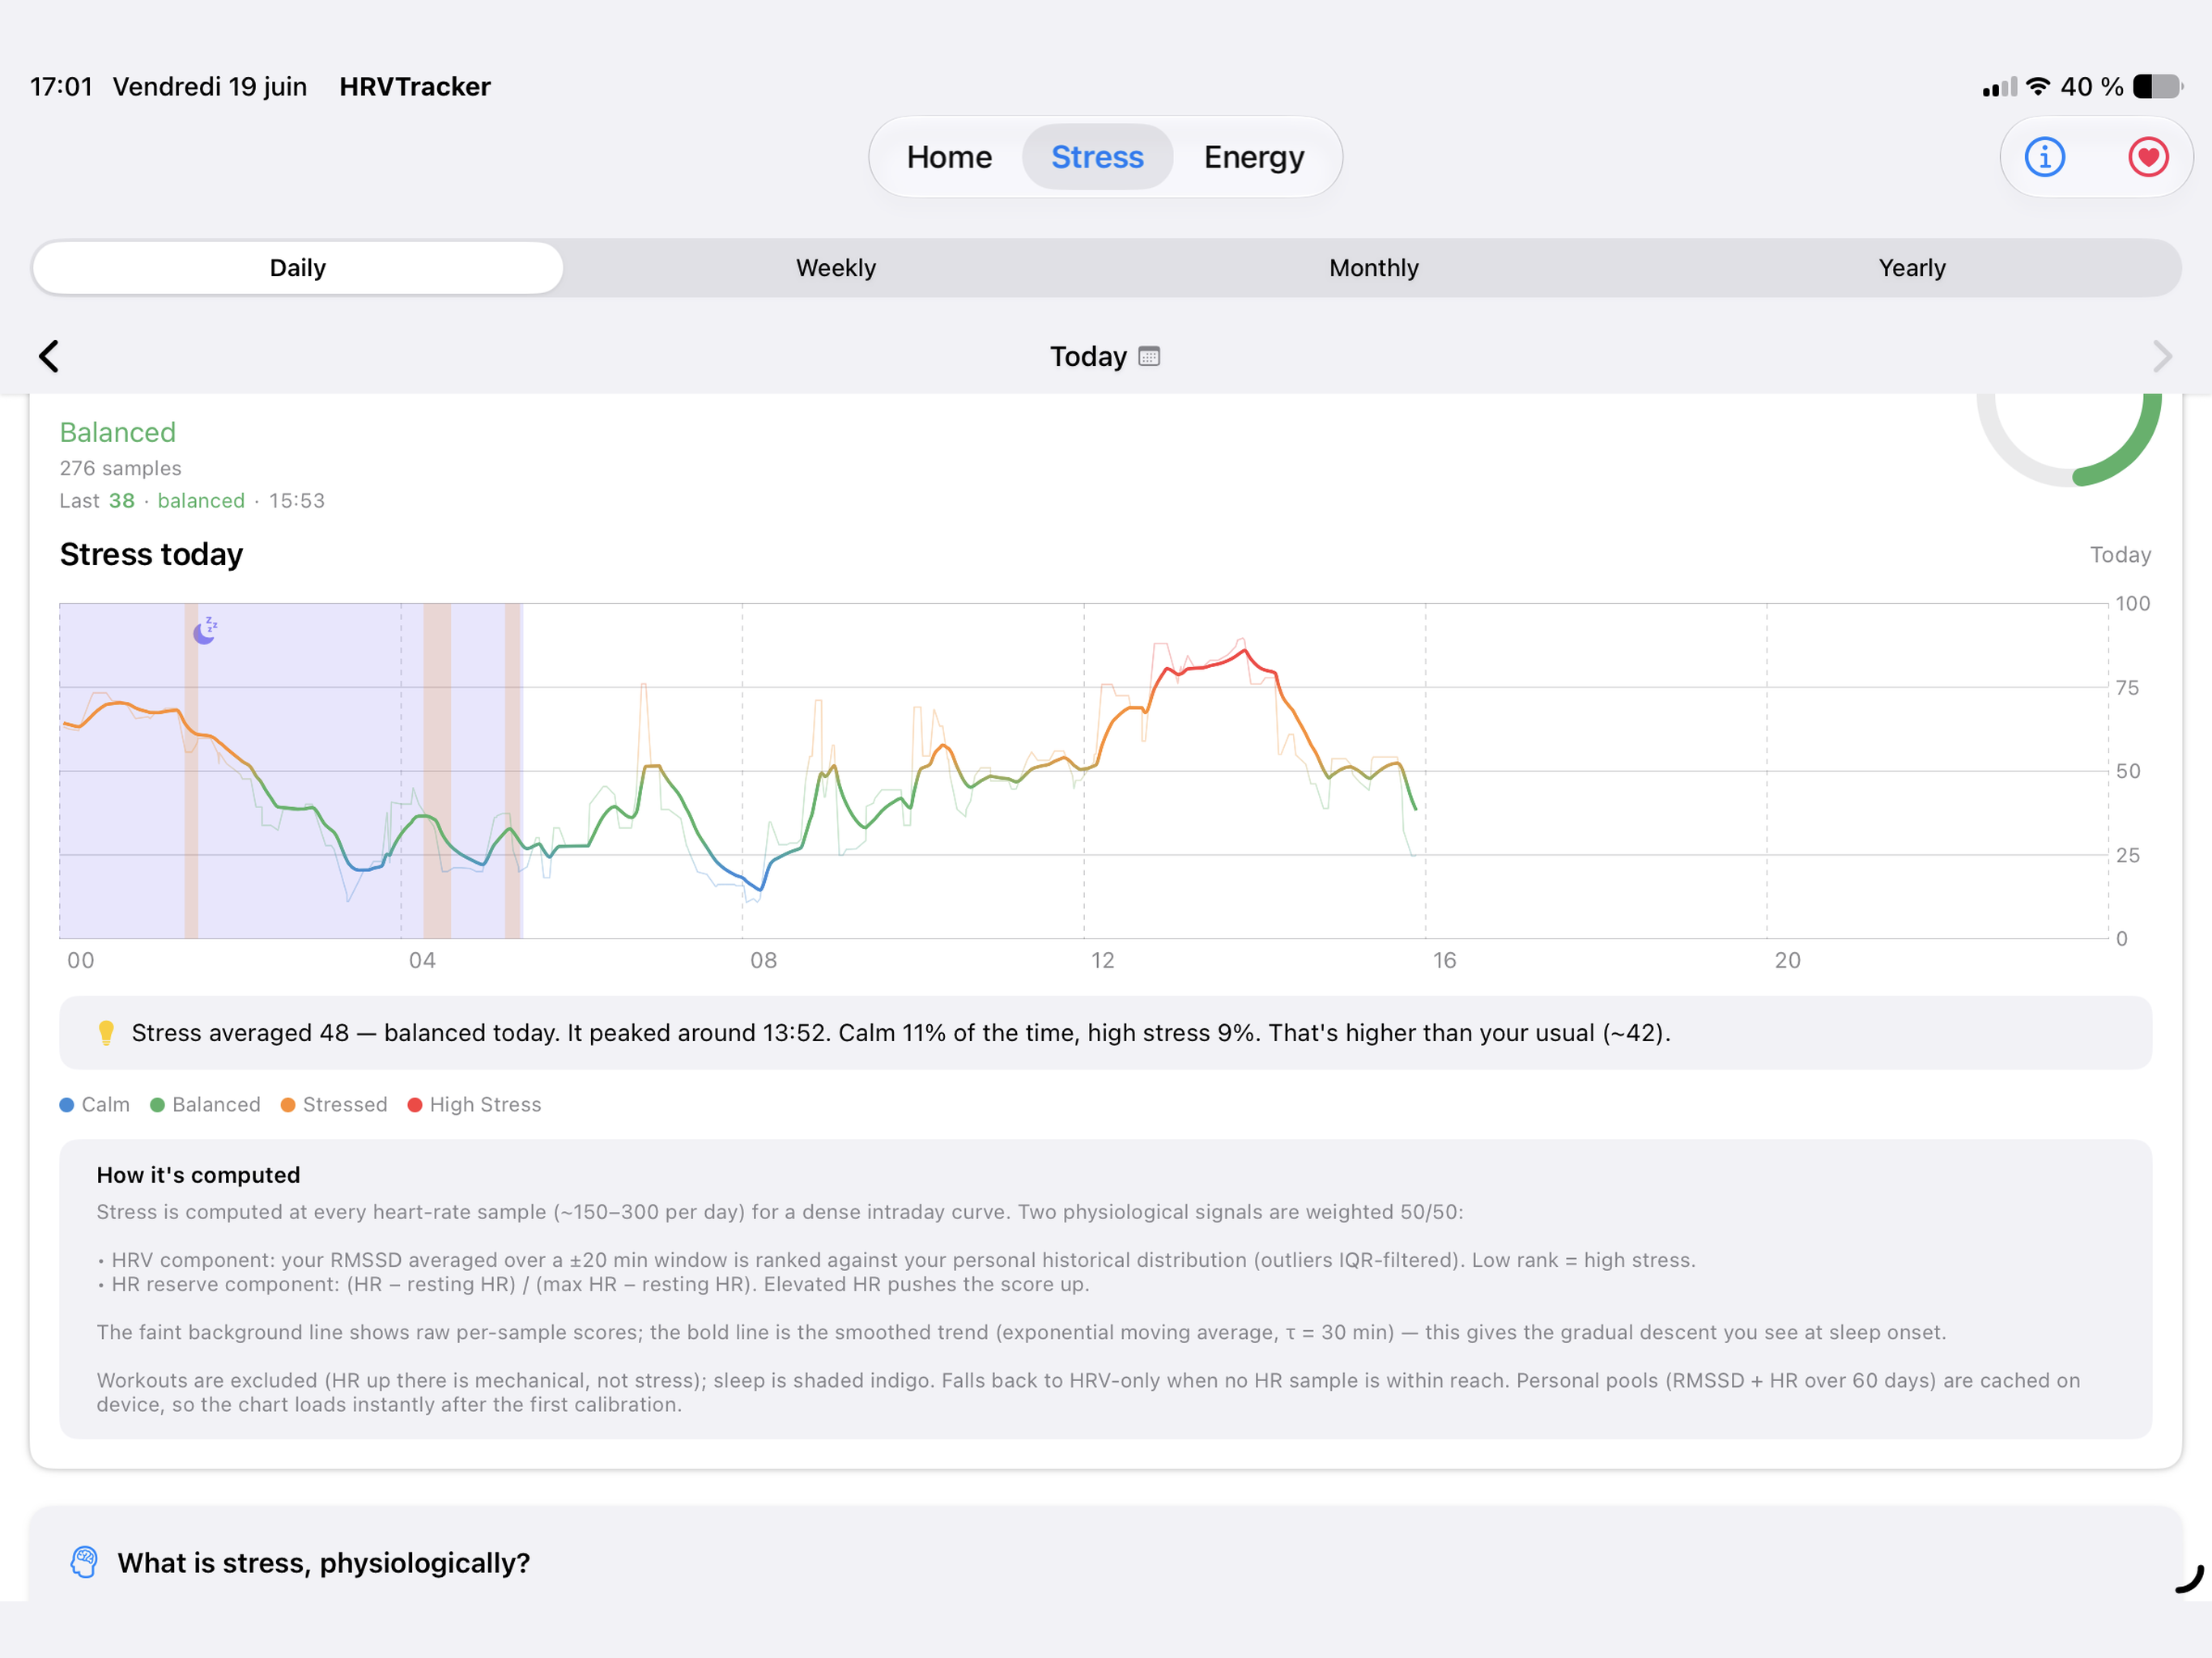Tap the blue Calm legend dot
This screenshot has width=2212, height=1658.
click(67, 1104)
